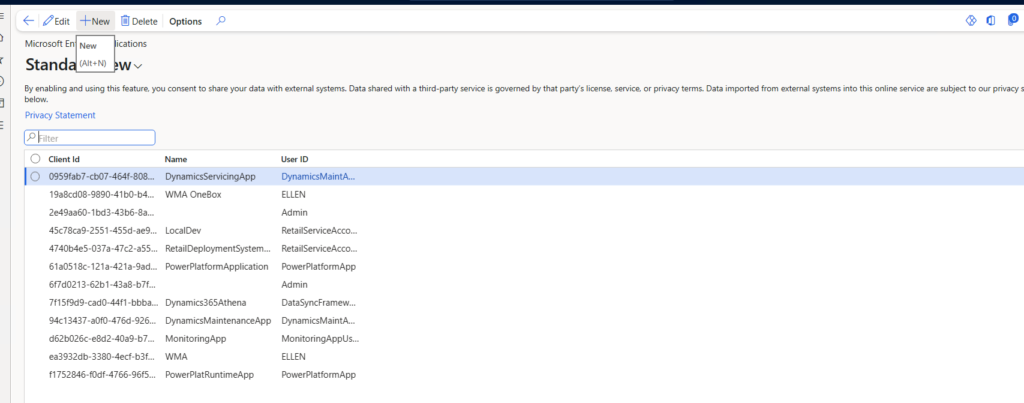Select the PowerPlatformApplication name cell
The height and width of the screenshot is (403, 1024).
[x=217, y=266]
